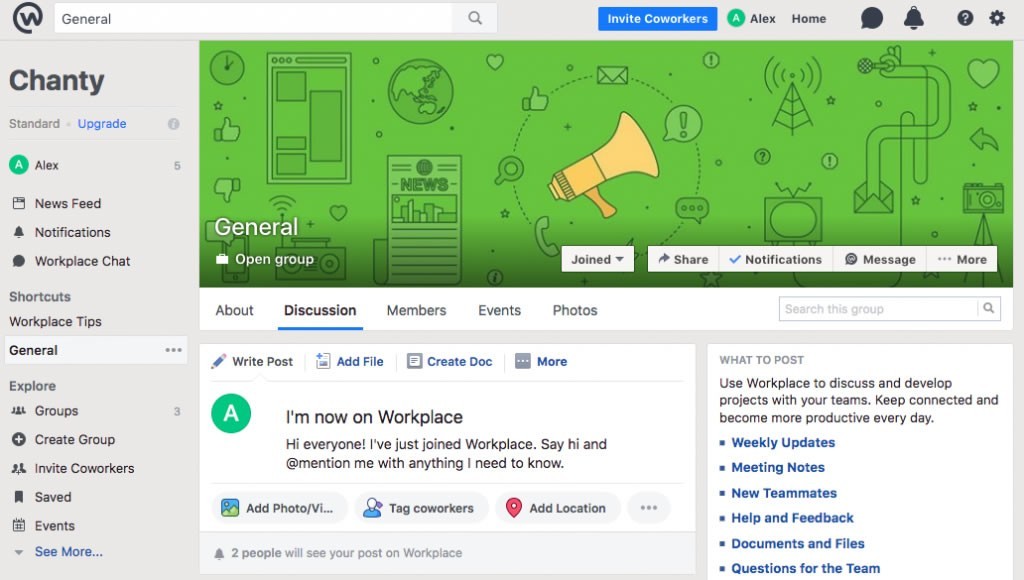The height and width of the screenshot is (580, 1024).
Task: Toggle Notifications for the General group
Action: pos(775,259)
